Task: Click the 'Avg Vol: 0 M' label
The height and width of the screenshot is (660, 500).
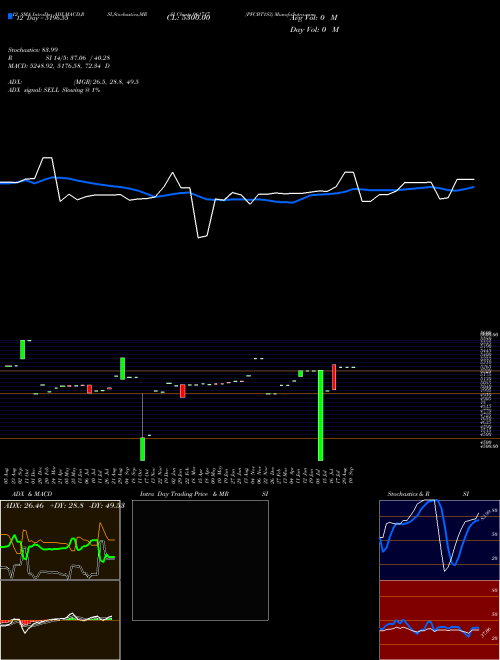Action: click(x=314, y=18)
